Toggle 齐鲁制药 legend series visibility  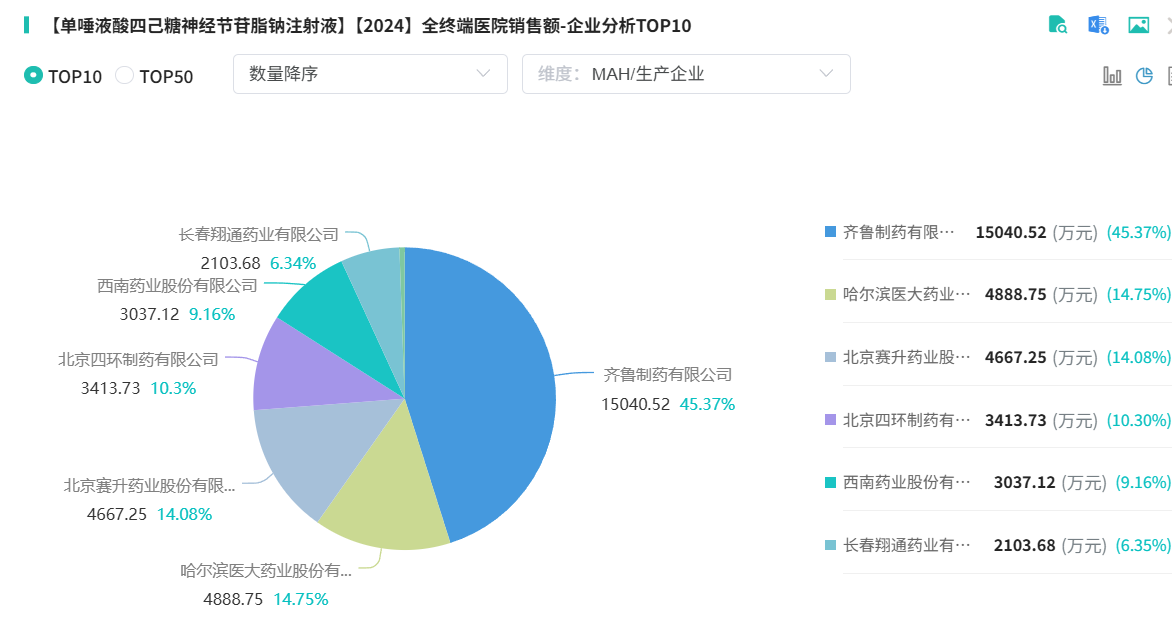pos(899,232)
